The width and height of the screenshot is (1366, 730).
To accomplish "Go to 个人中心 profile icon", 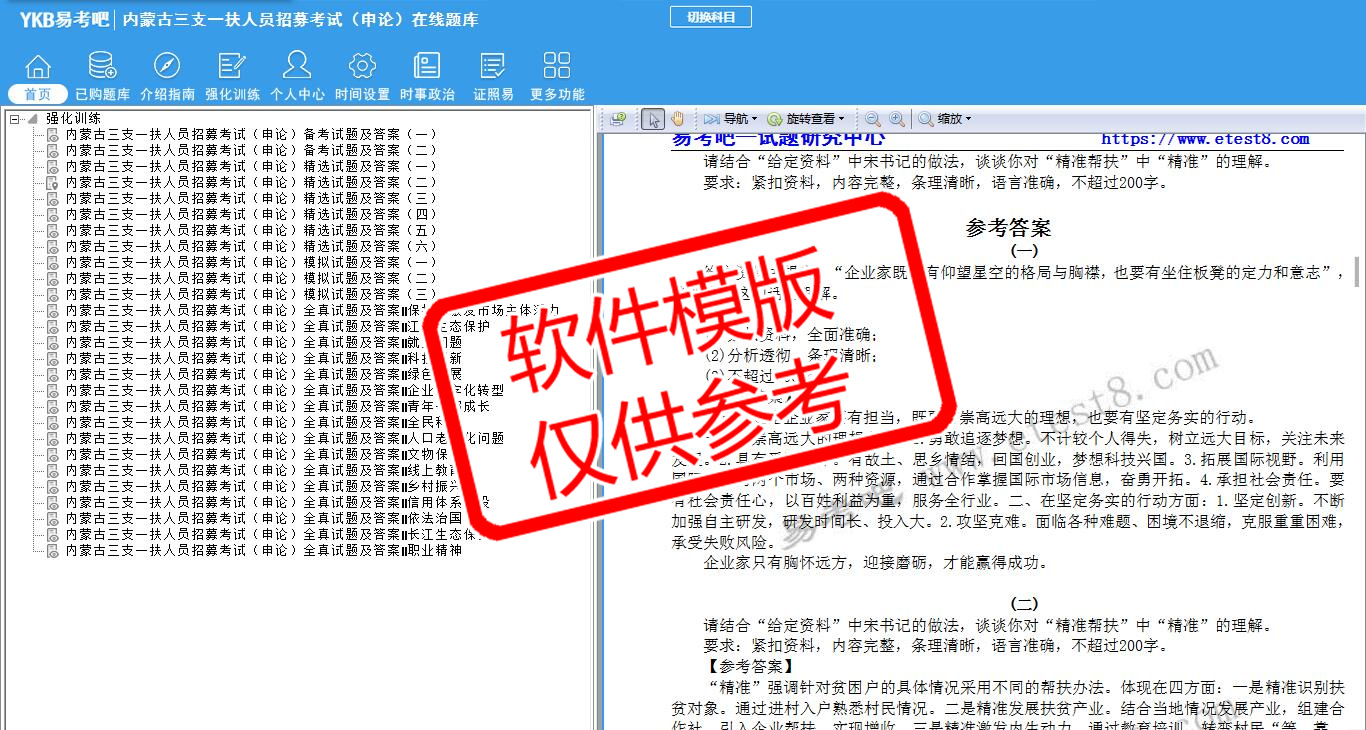I will pos(297,68).
